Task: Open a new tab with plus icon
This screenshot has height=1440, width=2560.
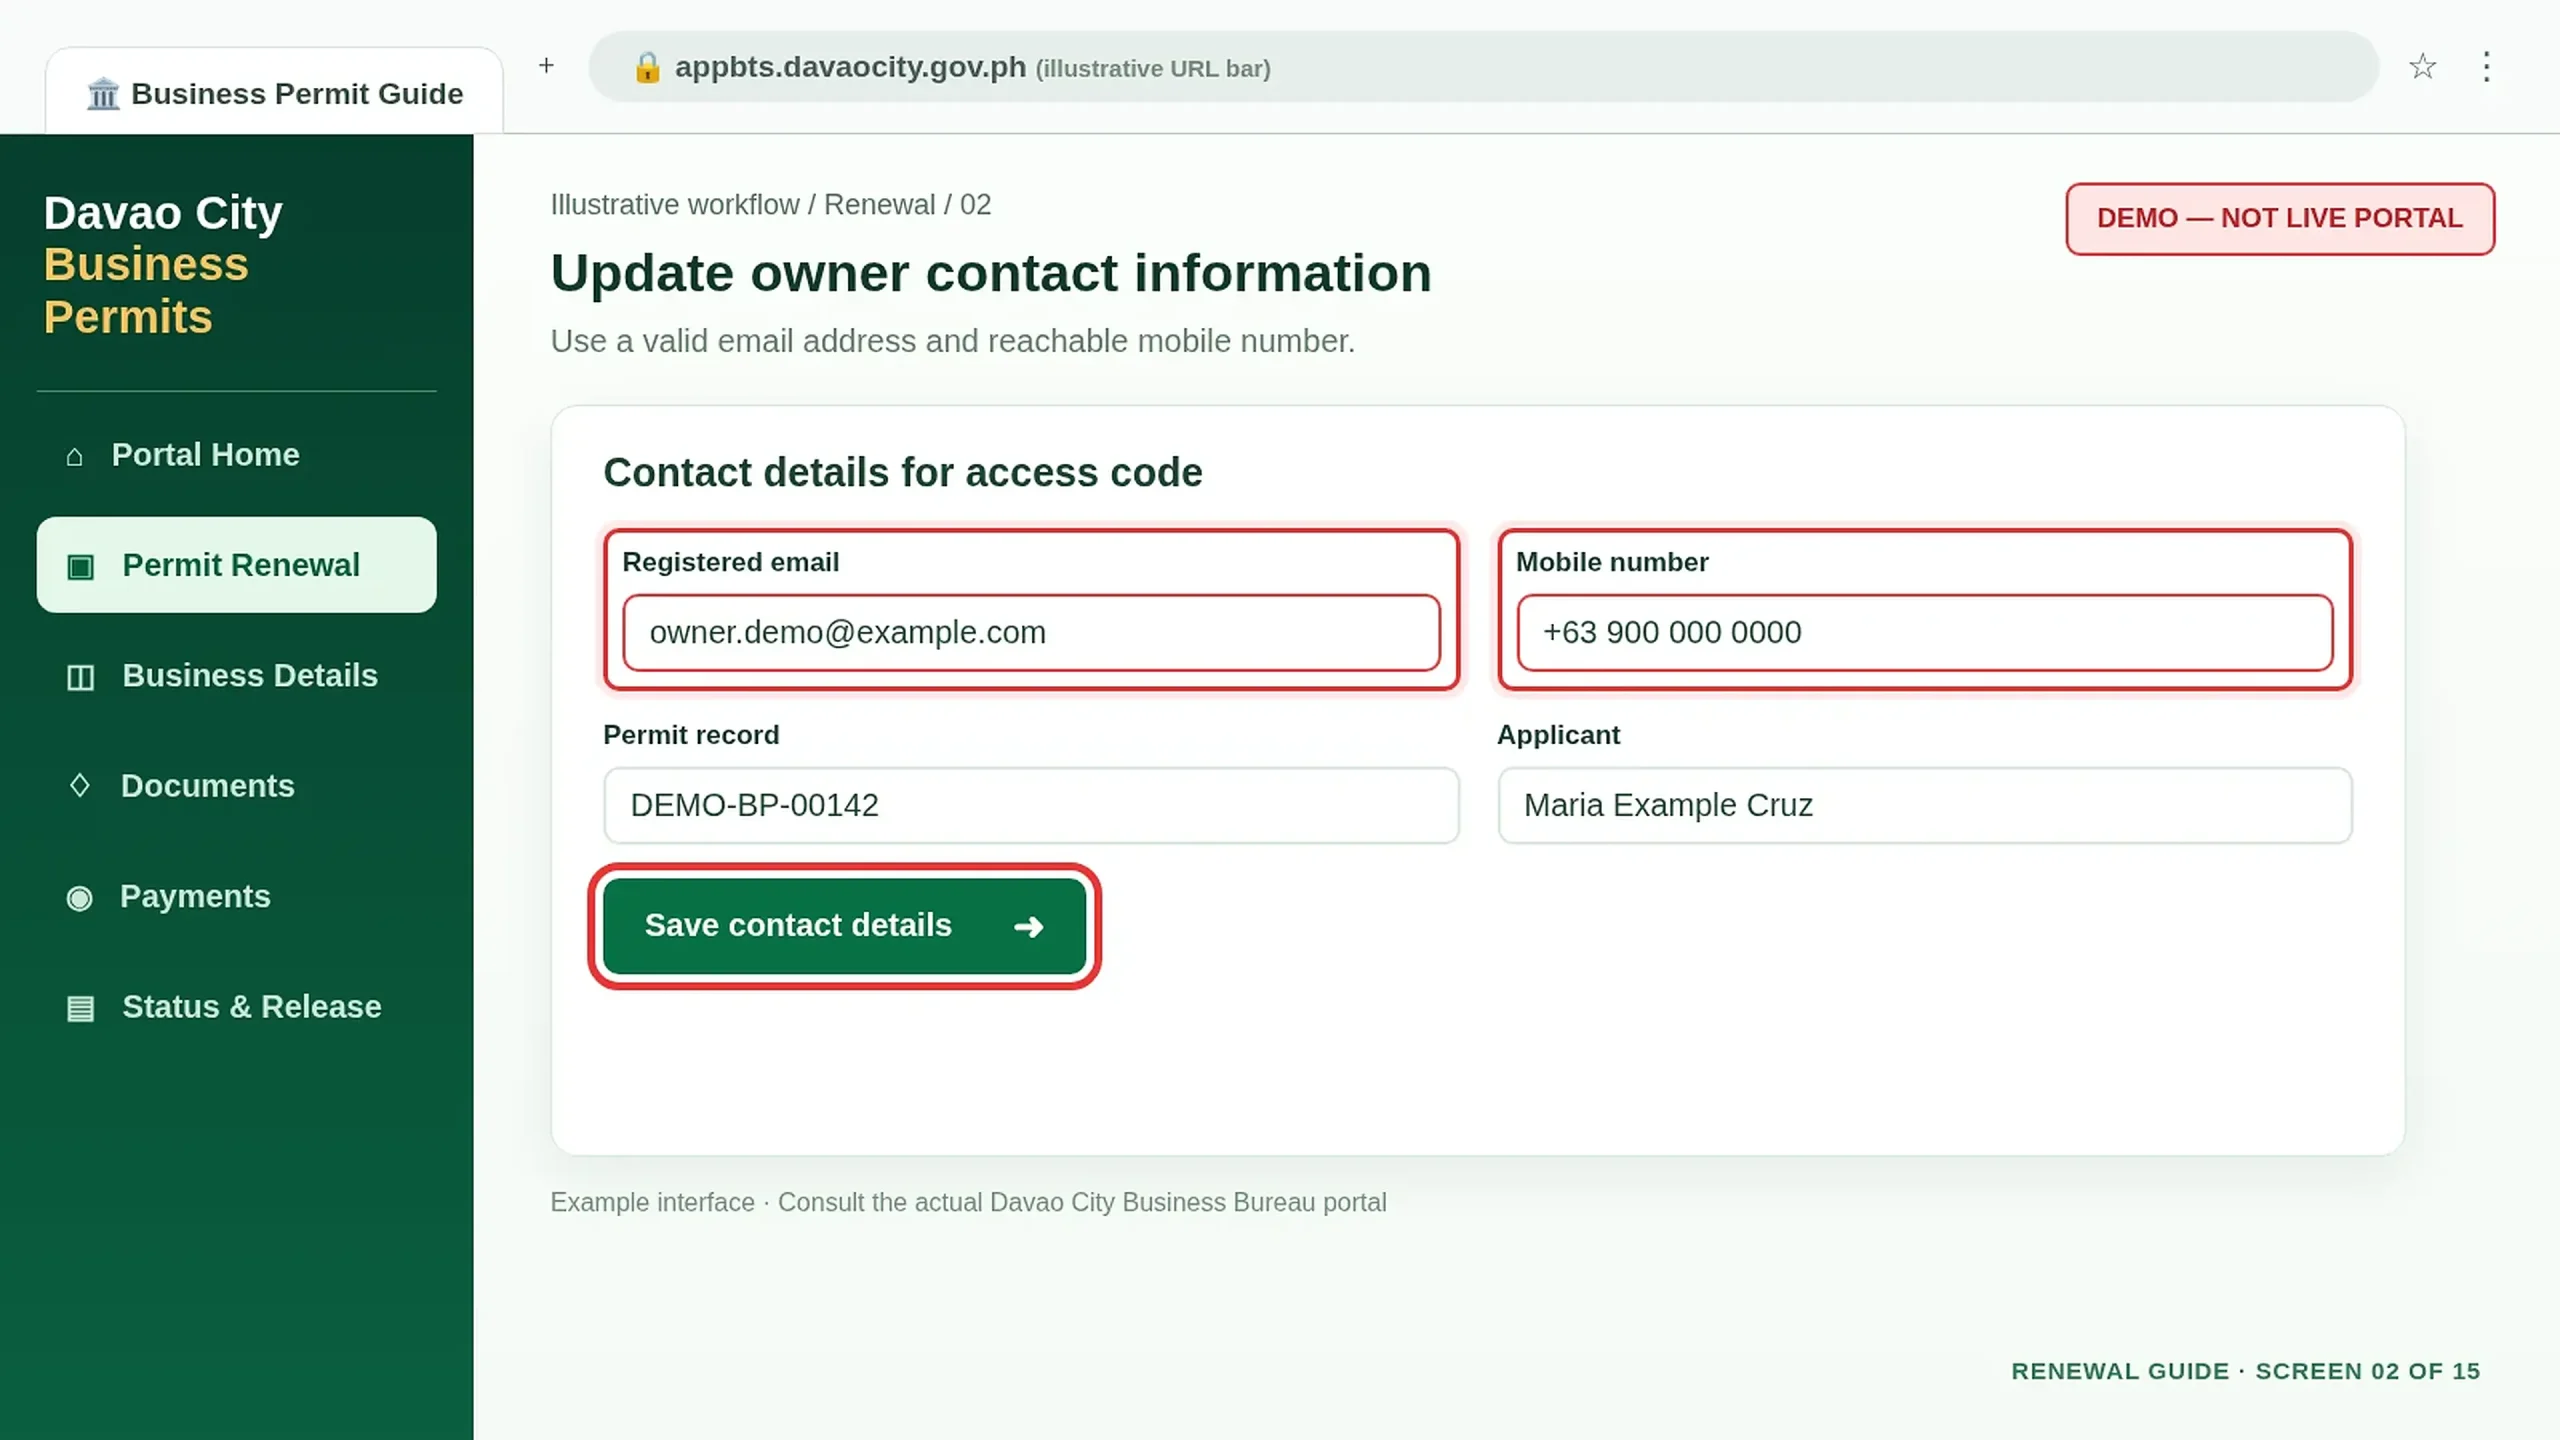Action: 546,66
